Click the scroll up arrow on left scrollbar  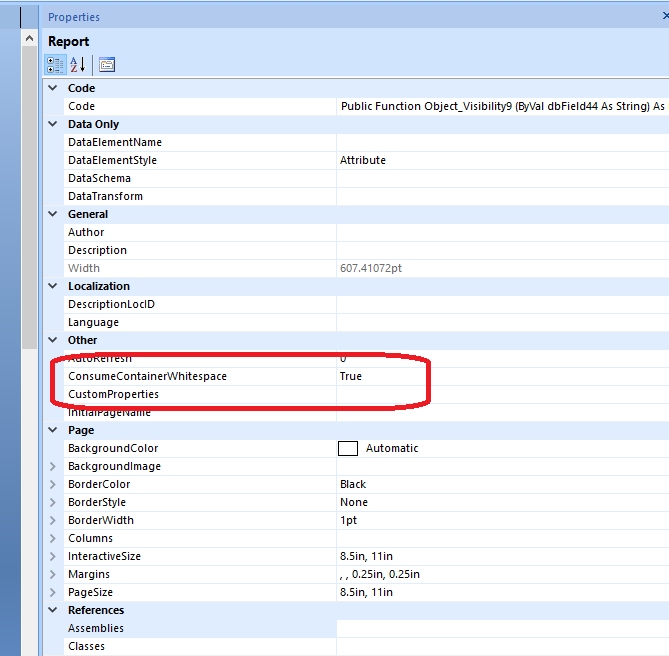click(29, 38)
